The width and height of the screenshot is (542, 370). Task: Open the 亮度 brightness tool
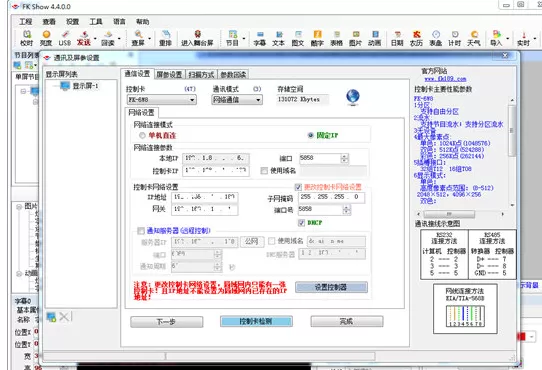(x=46, y=38)
